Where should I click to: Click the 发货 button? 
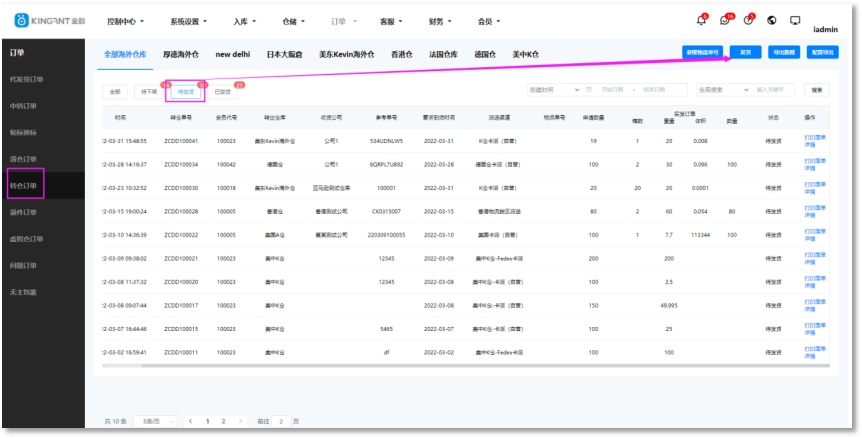point(745,52)
